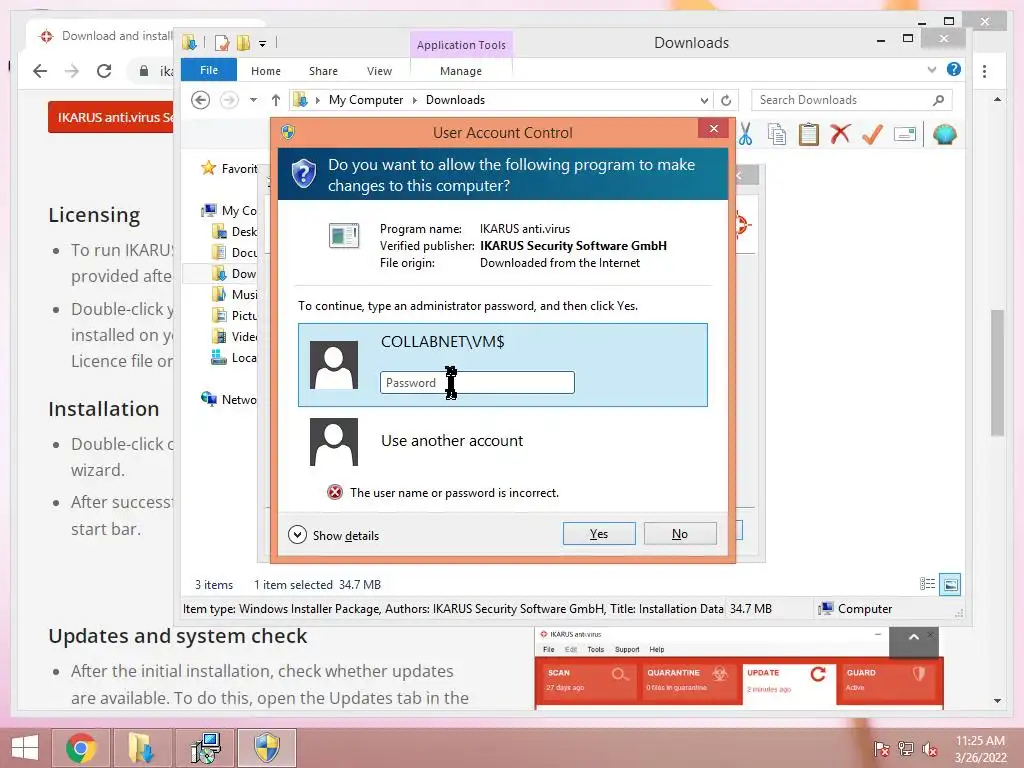
Task: Open the View ribbon tab
Action: [x=379, y=71]
